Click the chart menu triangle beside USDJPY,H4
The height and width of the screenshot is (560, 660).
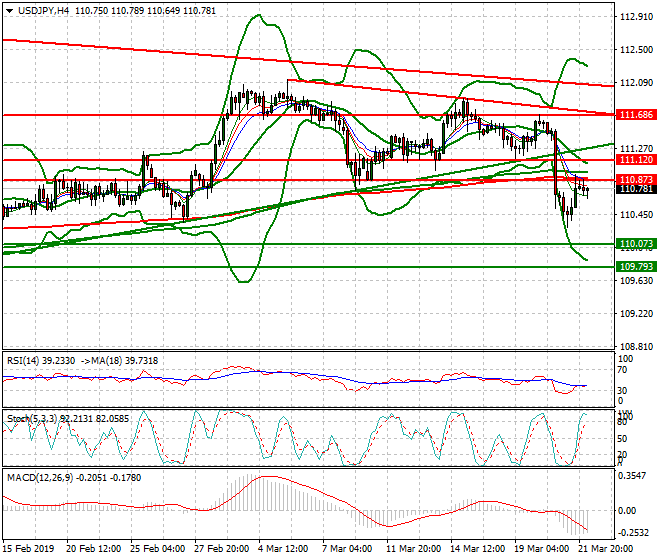pyautogui.click(x=9, y=11)
